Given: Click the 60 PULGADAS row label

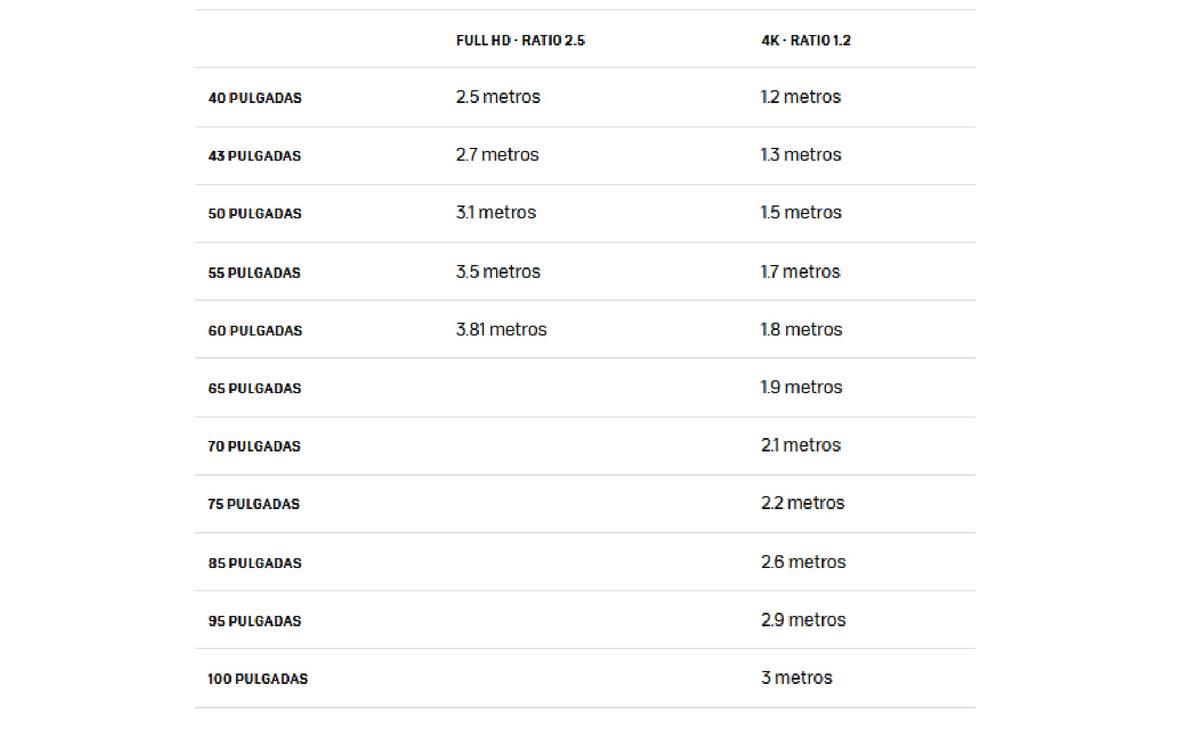Looking at the screenshot, I should 255,330.
